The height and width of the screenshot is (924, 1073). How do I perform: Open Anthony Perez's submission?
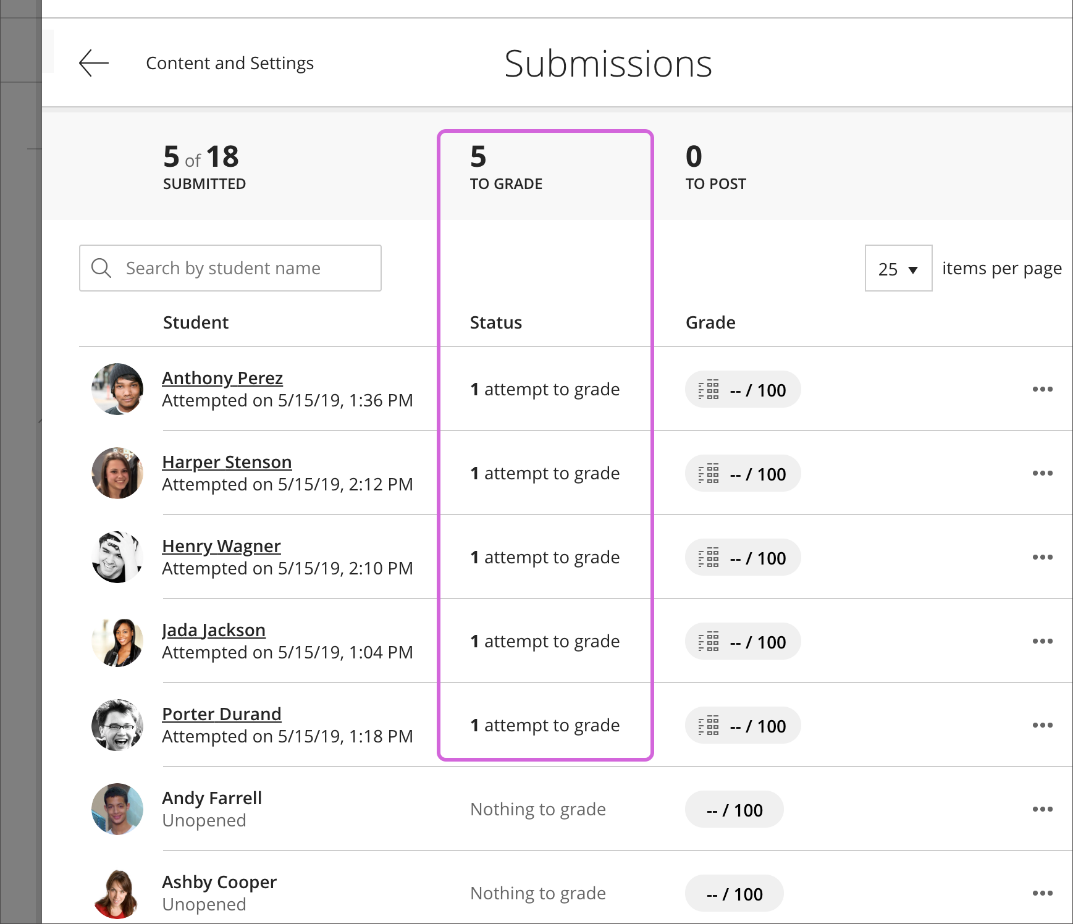[x=222, y=377]
